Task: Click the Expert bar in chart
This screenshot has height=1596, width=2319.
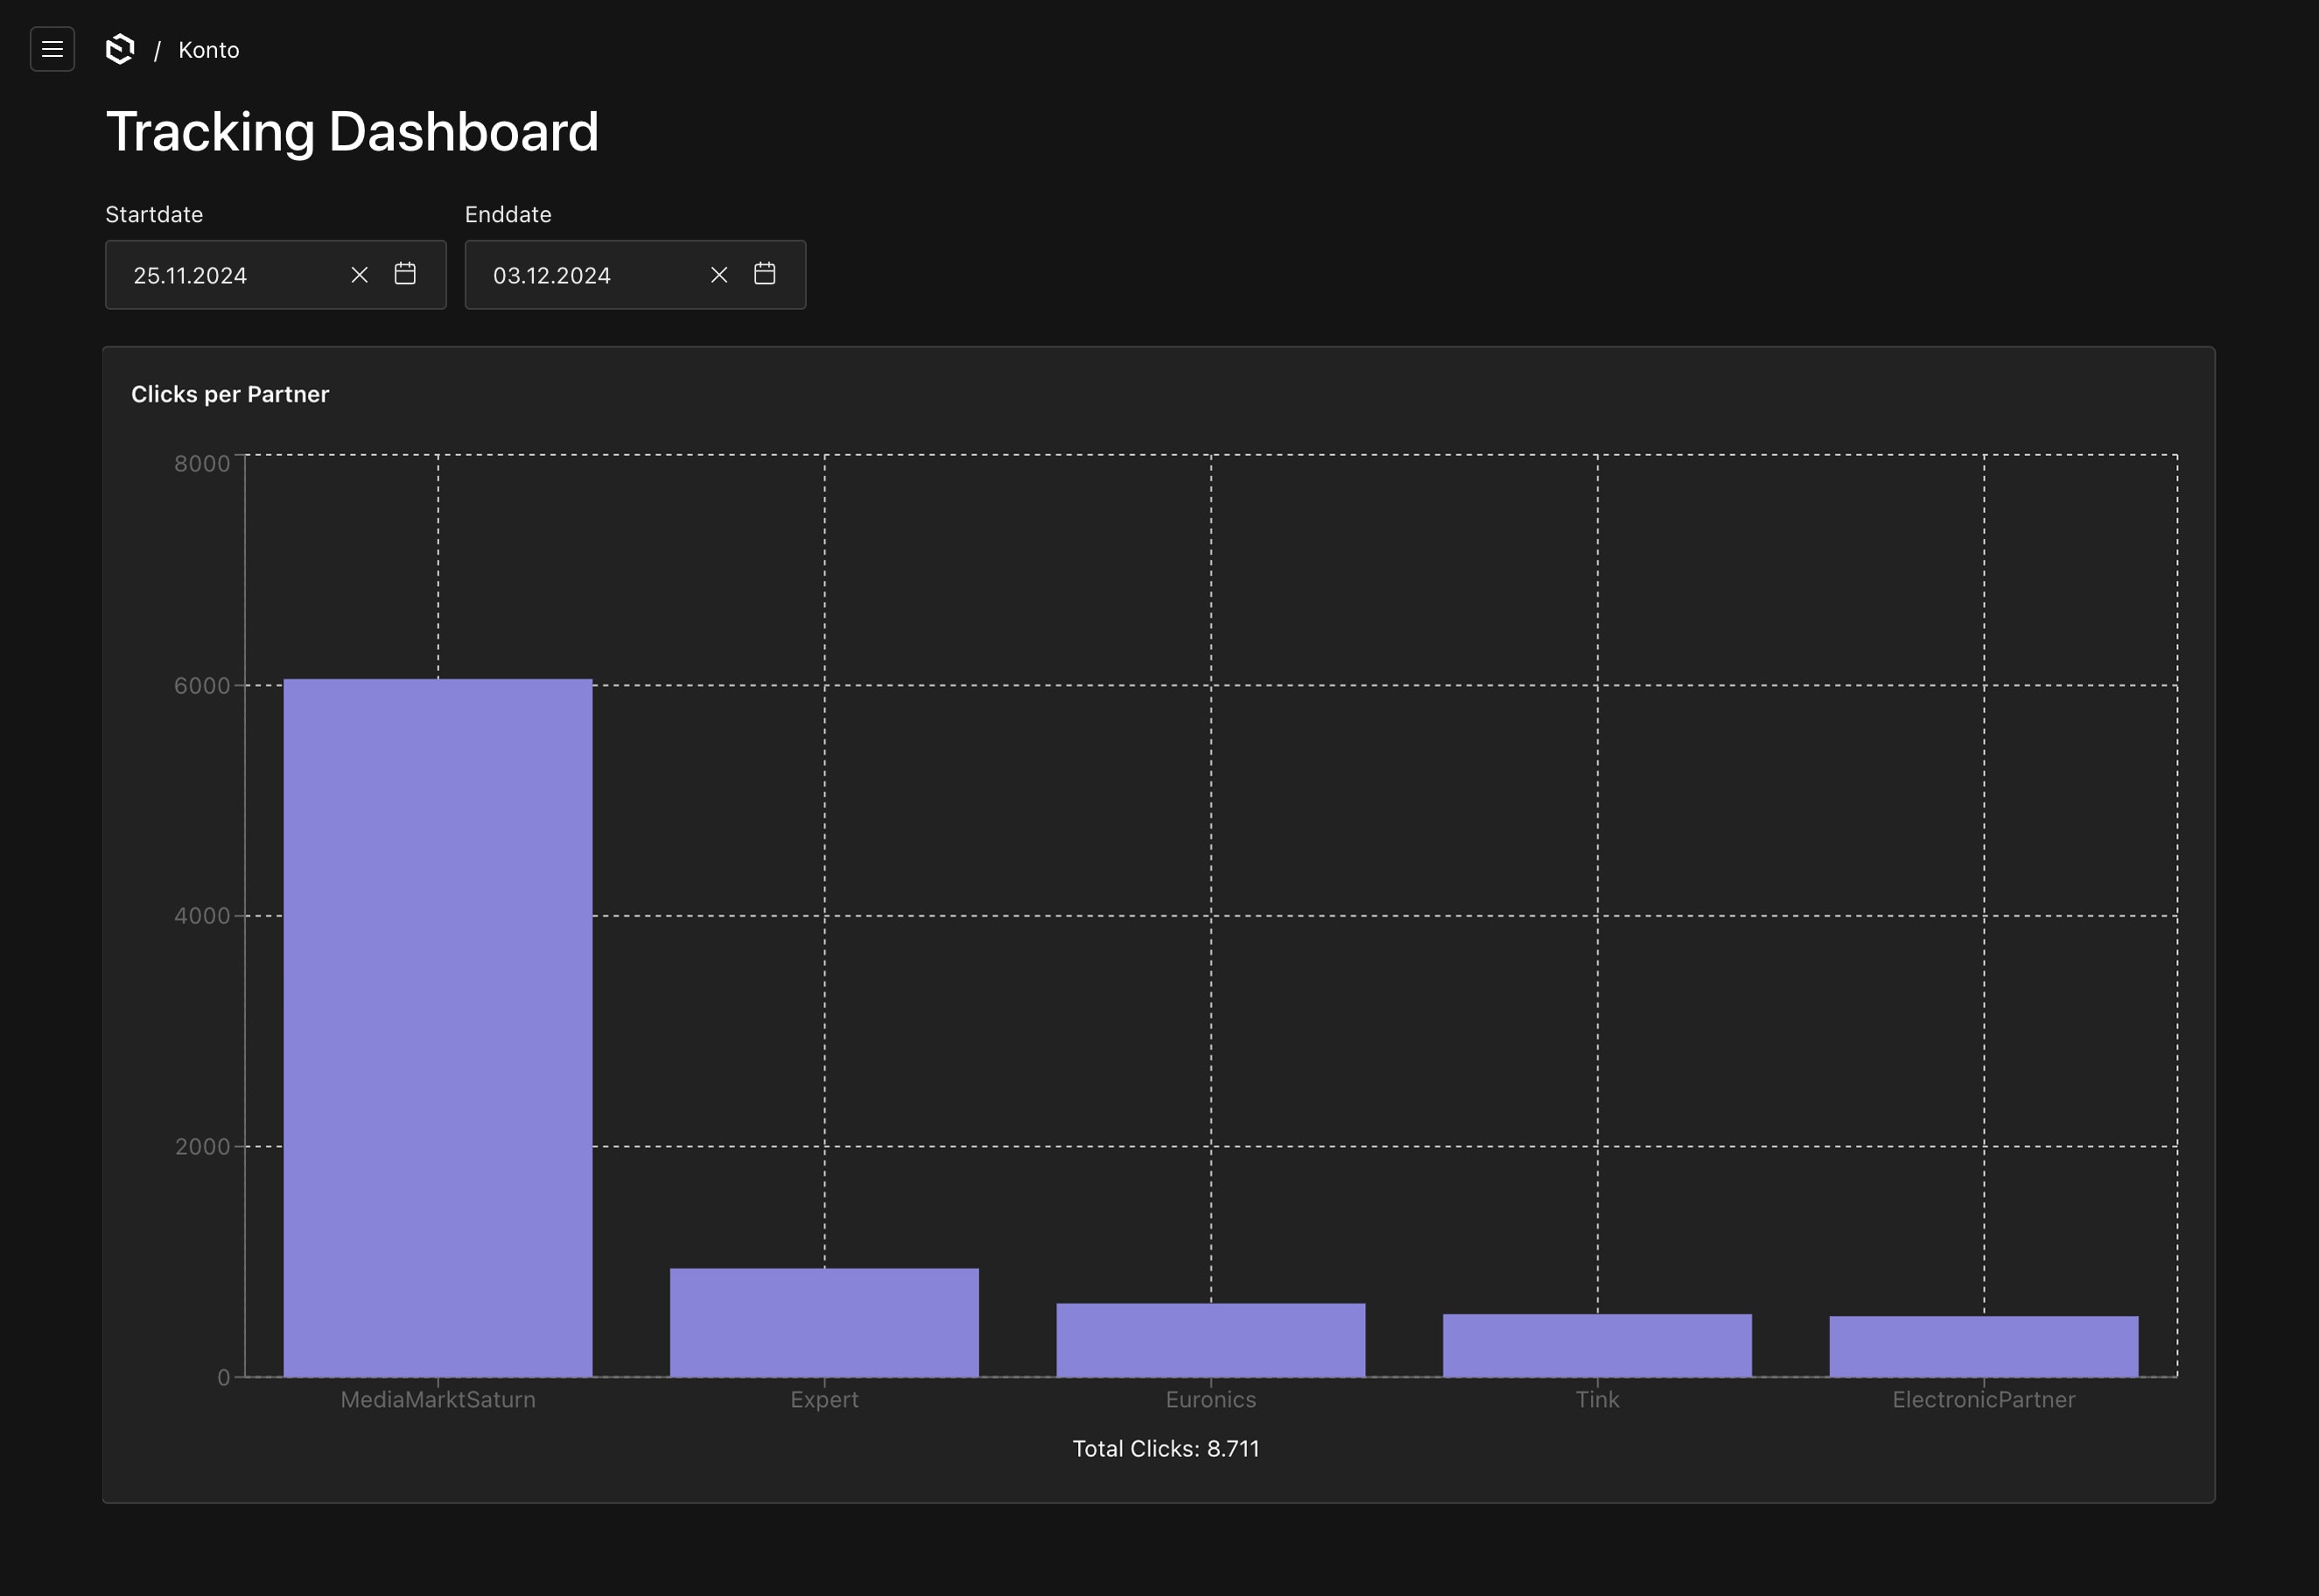Action: tap(824, 1319)
